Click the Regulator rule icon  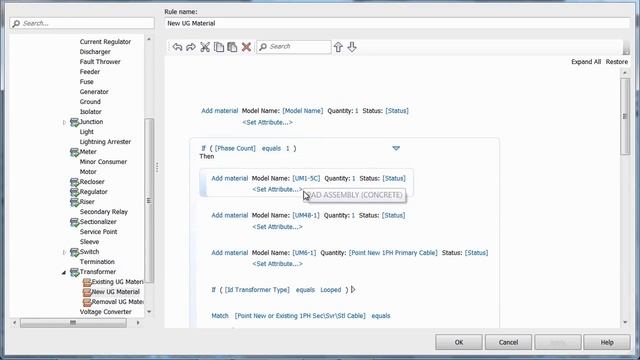pyautogui.click(x=74, y=192)
